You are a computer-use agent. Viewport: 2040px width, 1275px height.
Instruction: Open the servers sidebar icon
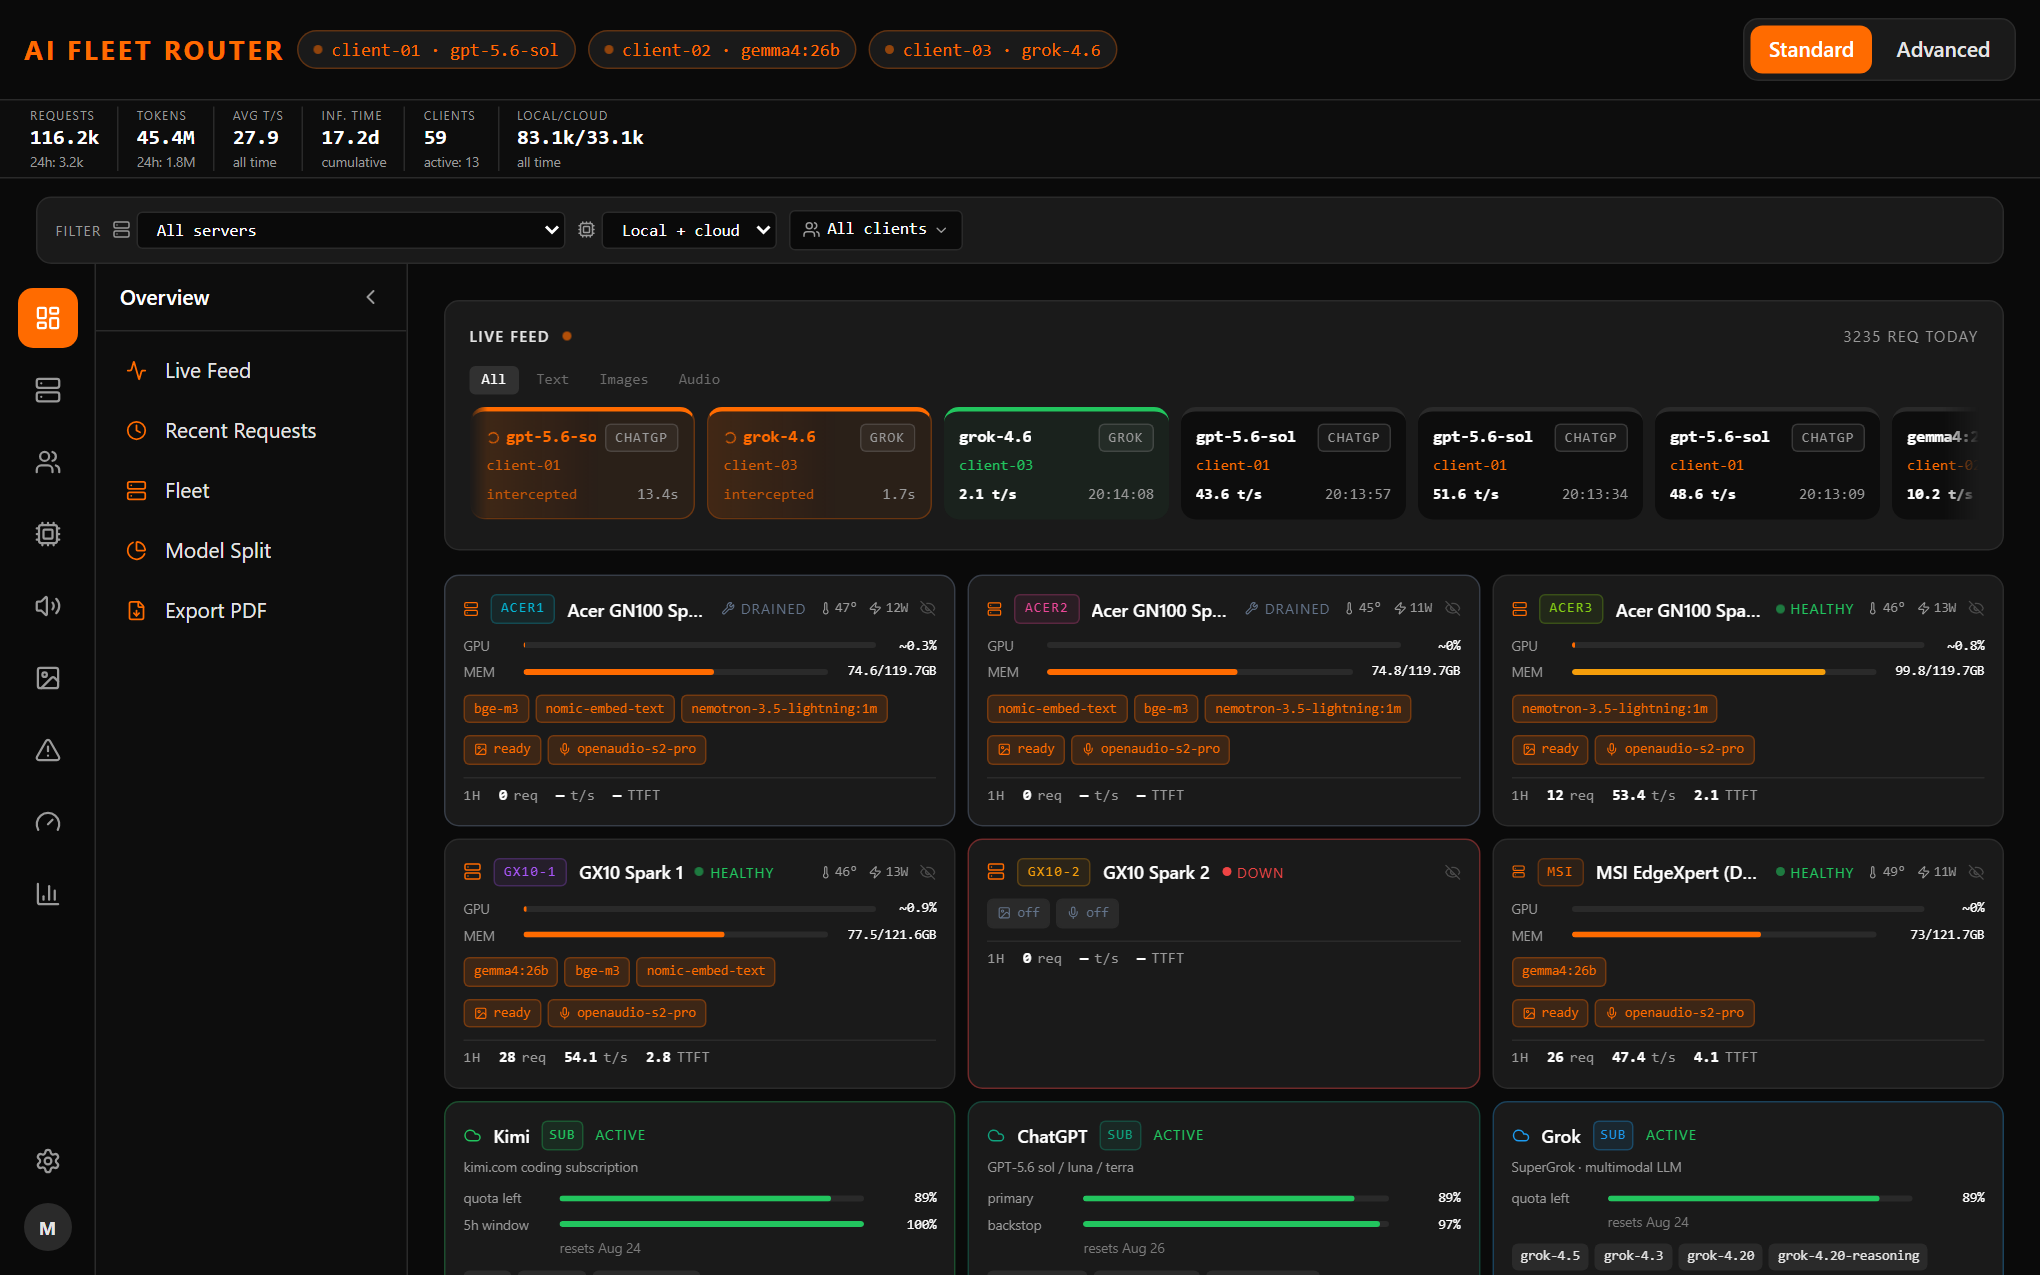coord(48,390)
